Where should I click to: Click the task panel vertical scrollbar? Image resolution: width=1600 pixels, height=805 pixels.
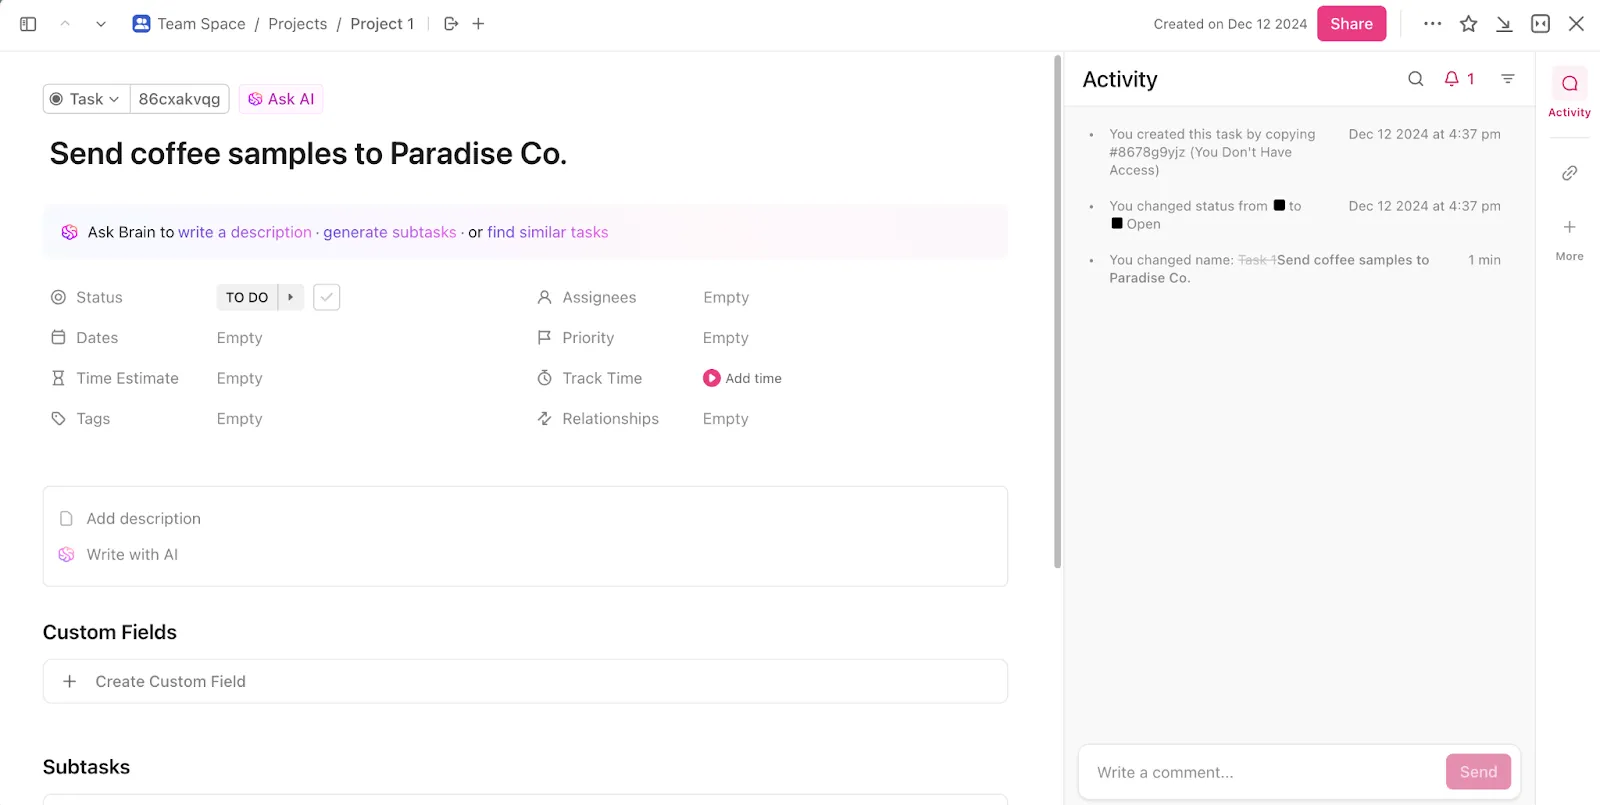pos(1058,311)
